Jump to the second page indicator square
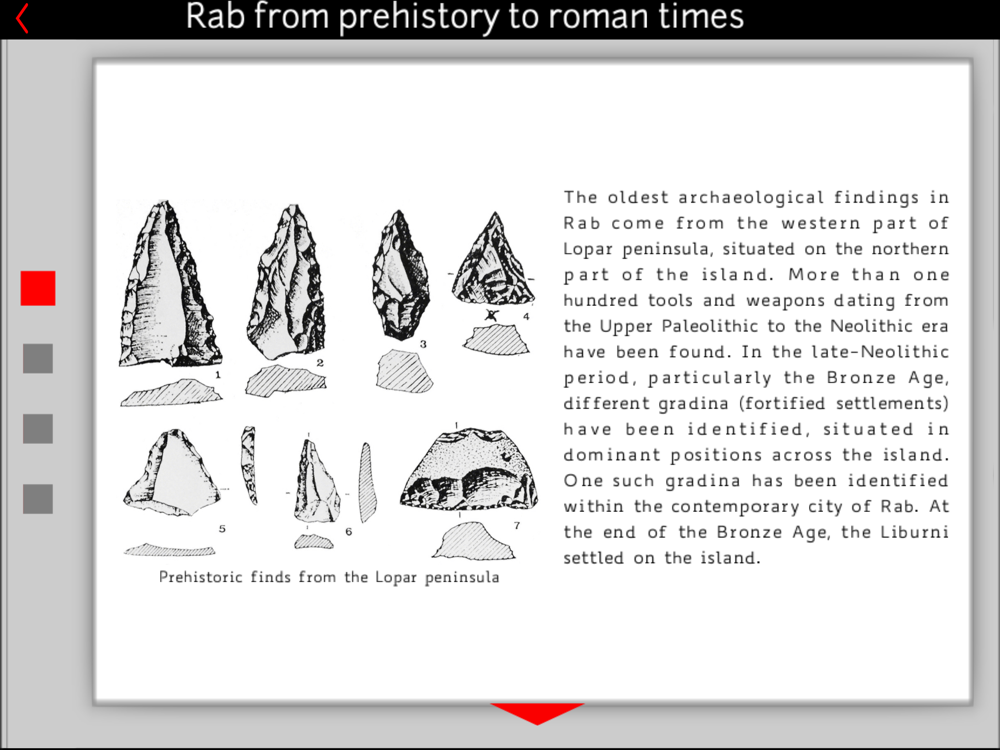1000x750 pixels. tap(38, 358)
